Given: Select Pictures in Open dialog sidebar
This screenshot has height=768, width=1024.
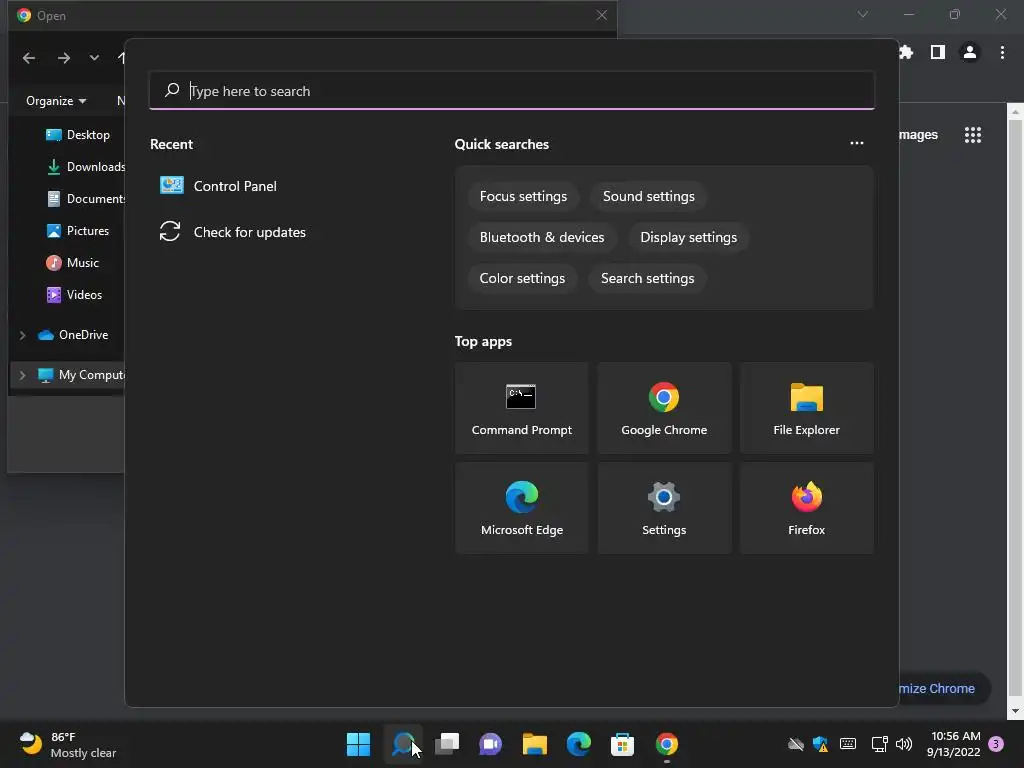Looking at the screenshot, I should pyautogui.click(x=77, y=231).
